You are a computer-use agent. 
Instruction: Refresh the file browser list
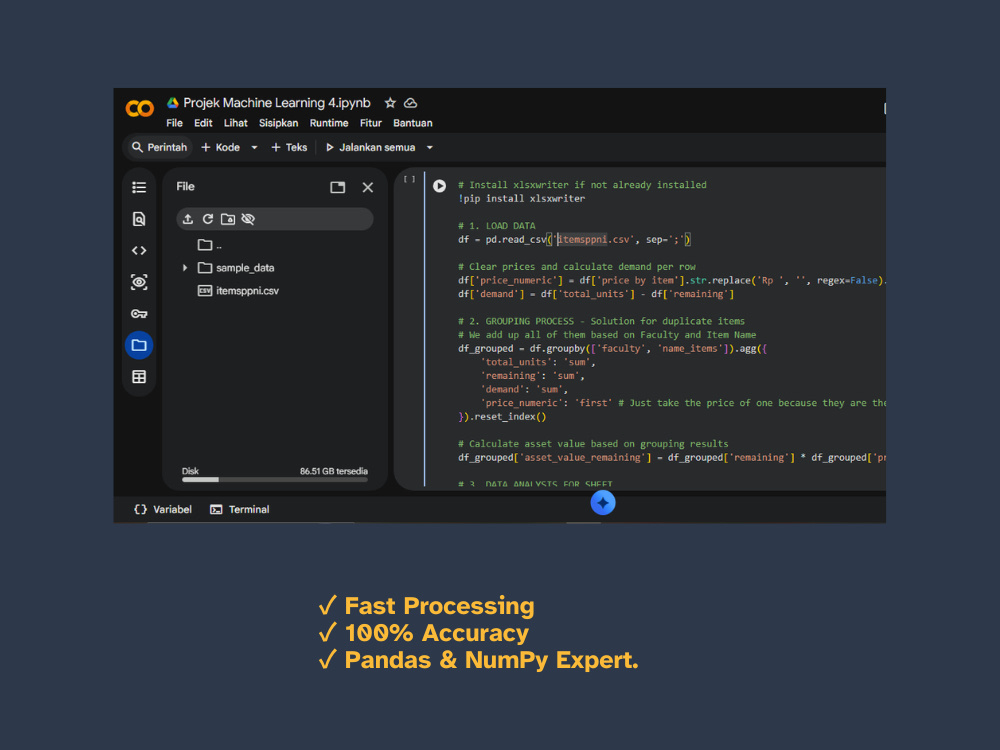pyautogui.click(x=208, y=219)
